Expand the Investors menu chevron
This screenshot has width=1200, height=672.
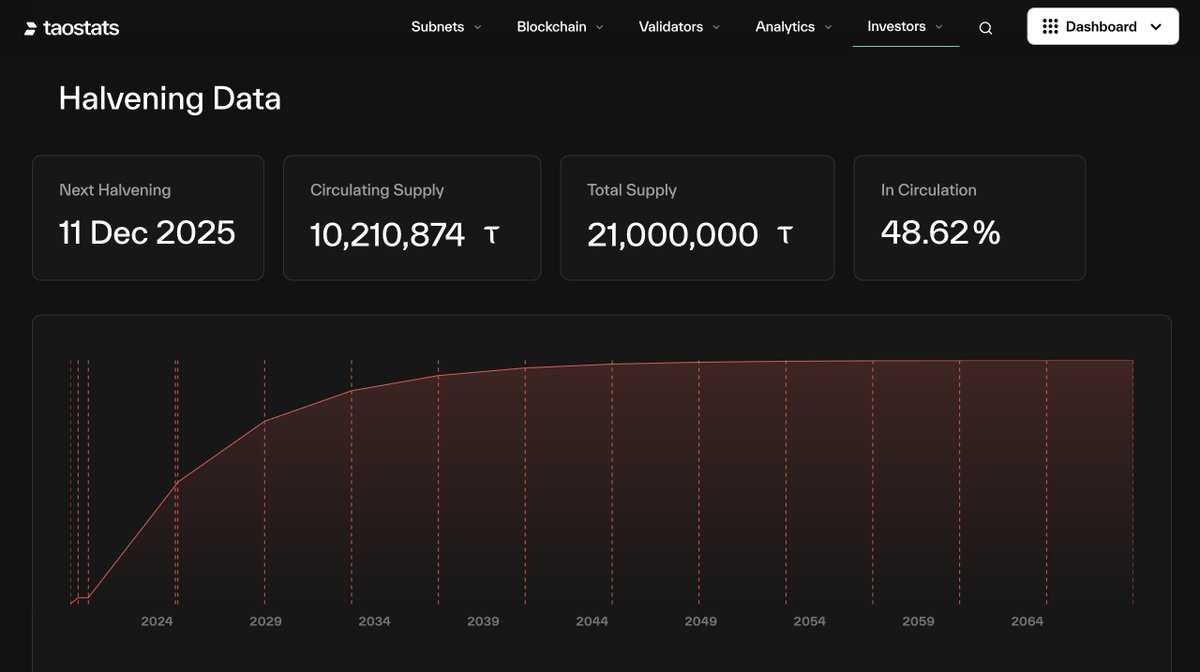pos(939,28)
